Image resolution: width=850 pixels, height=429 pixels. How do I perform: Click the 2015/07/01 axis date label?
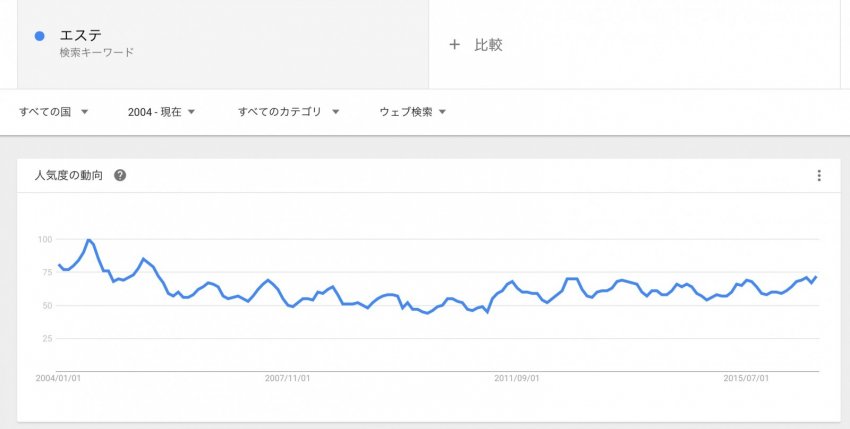(x=746, y=378)
